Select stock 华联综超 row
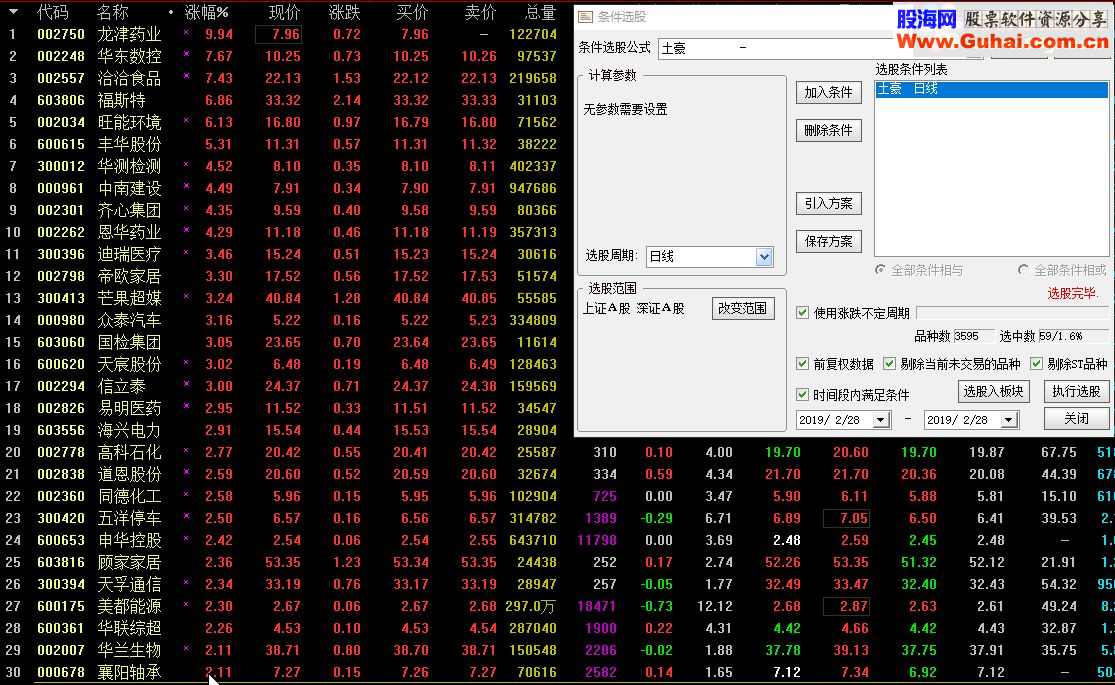The height and width of the screenshot is (685, 1115). (558, 629)
